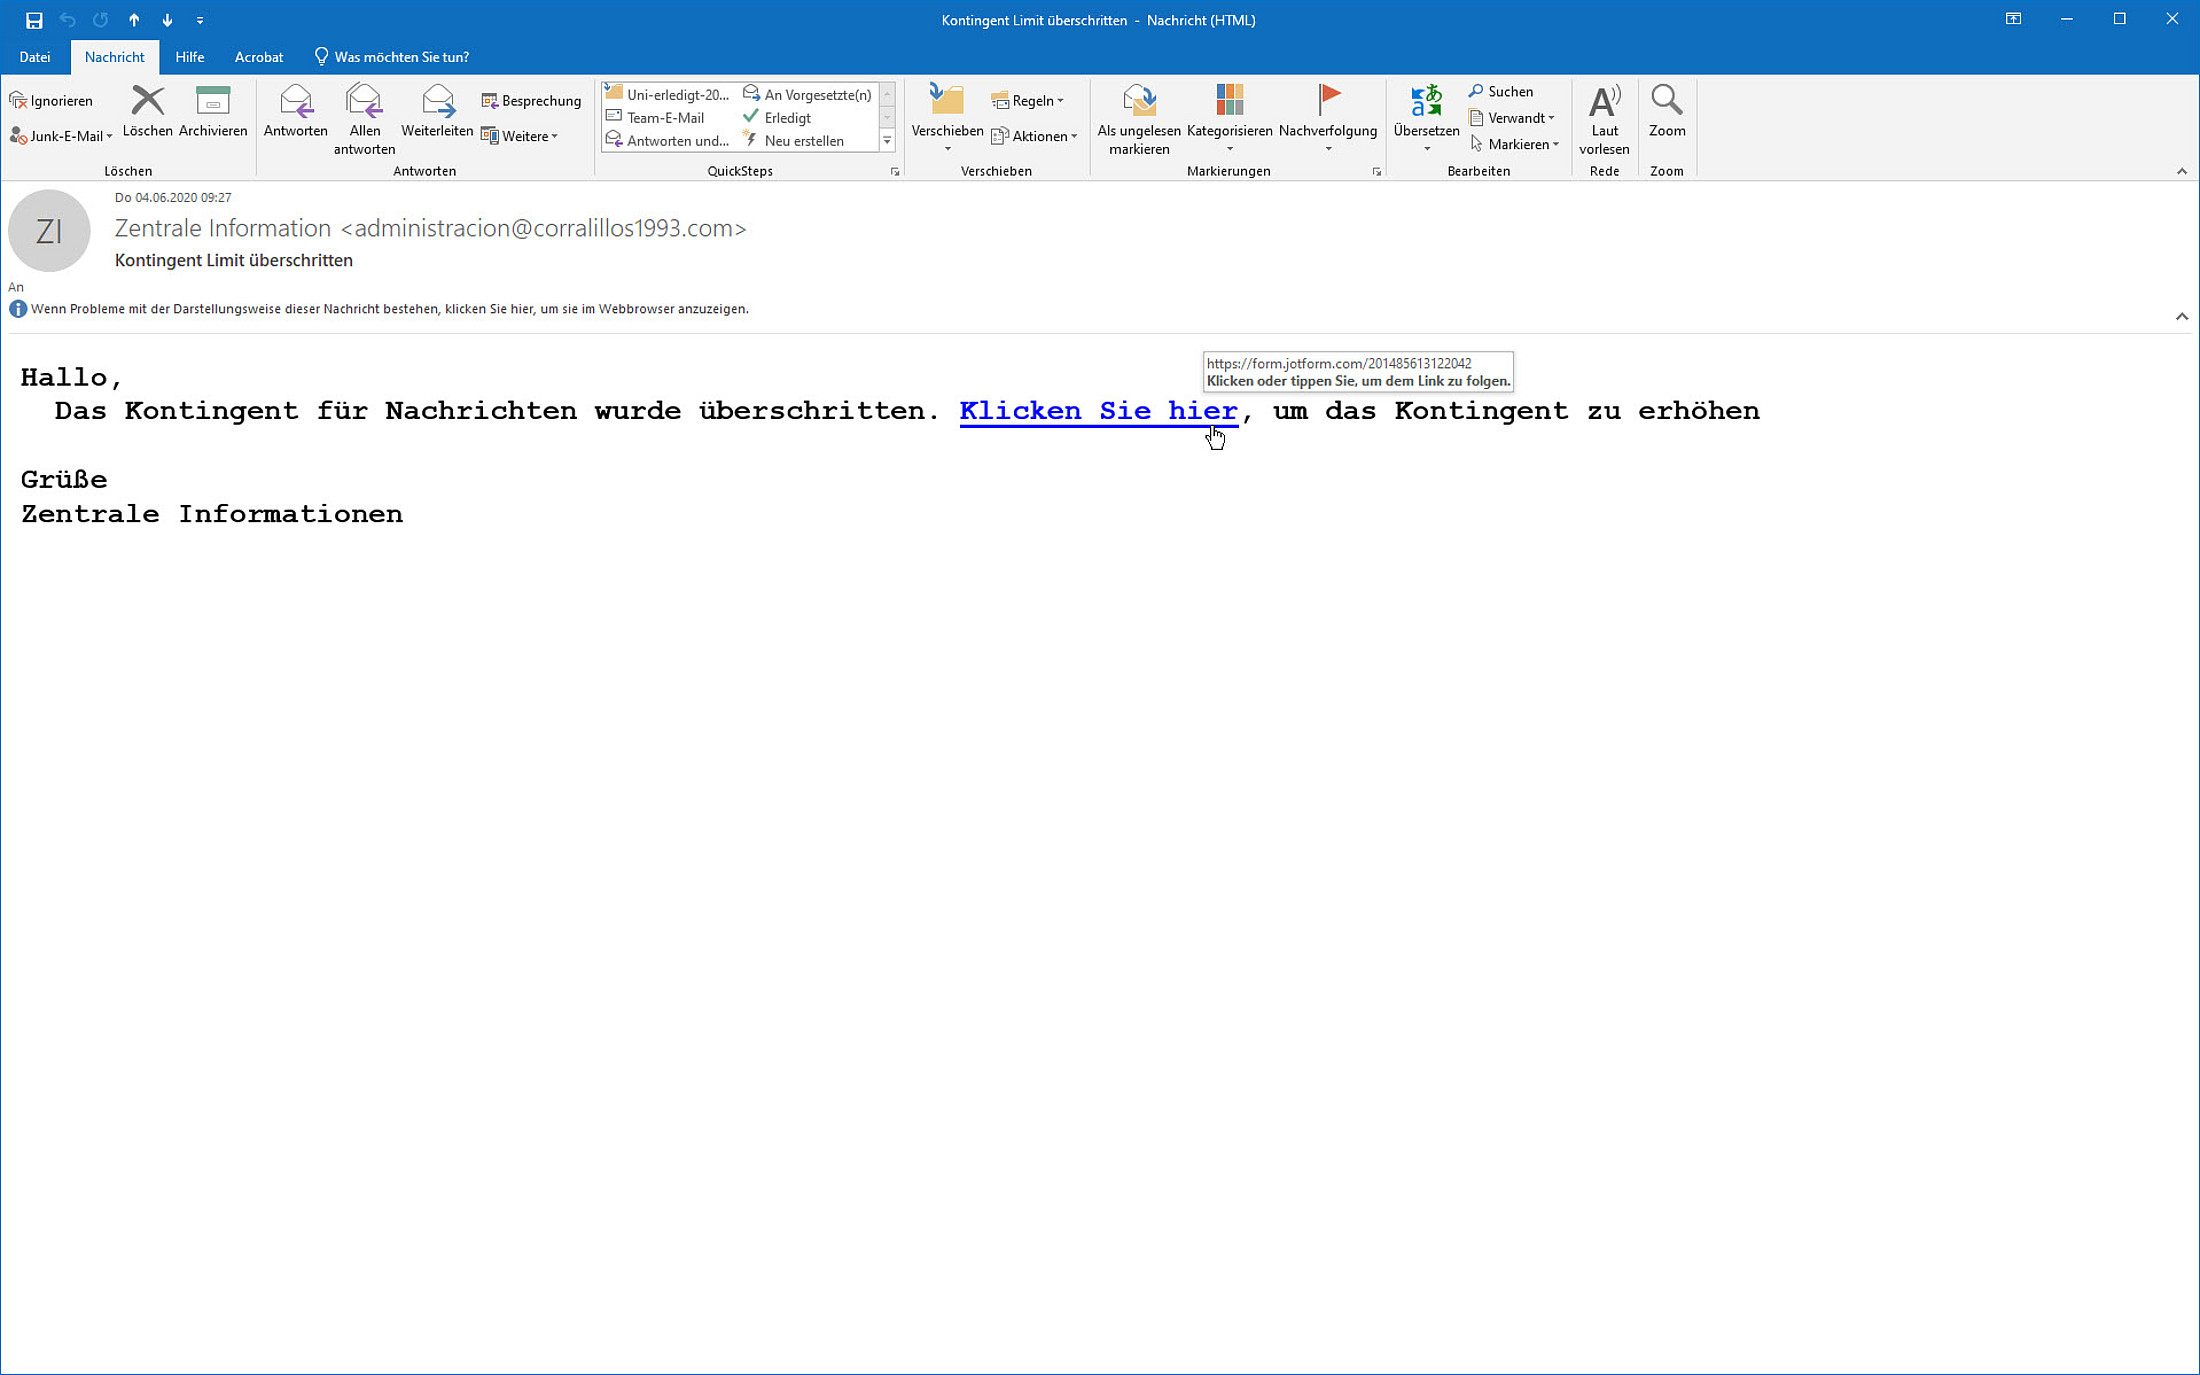Click the Besprechung button
This screenshot has height=1375, width=2200.
pyautogui.click(x=531, y=101)
